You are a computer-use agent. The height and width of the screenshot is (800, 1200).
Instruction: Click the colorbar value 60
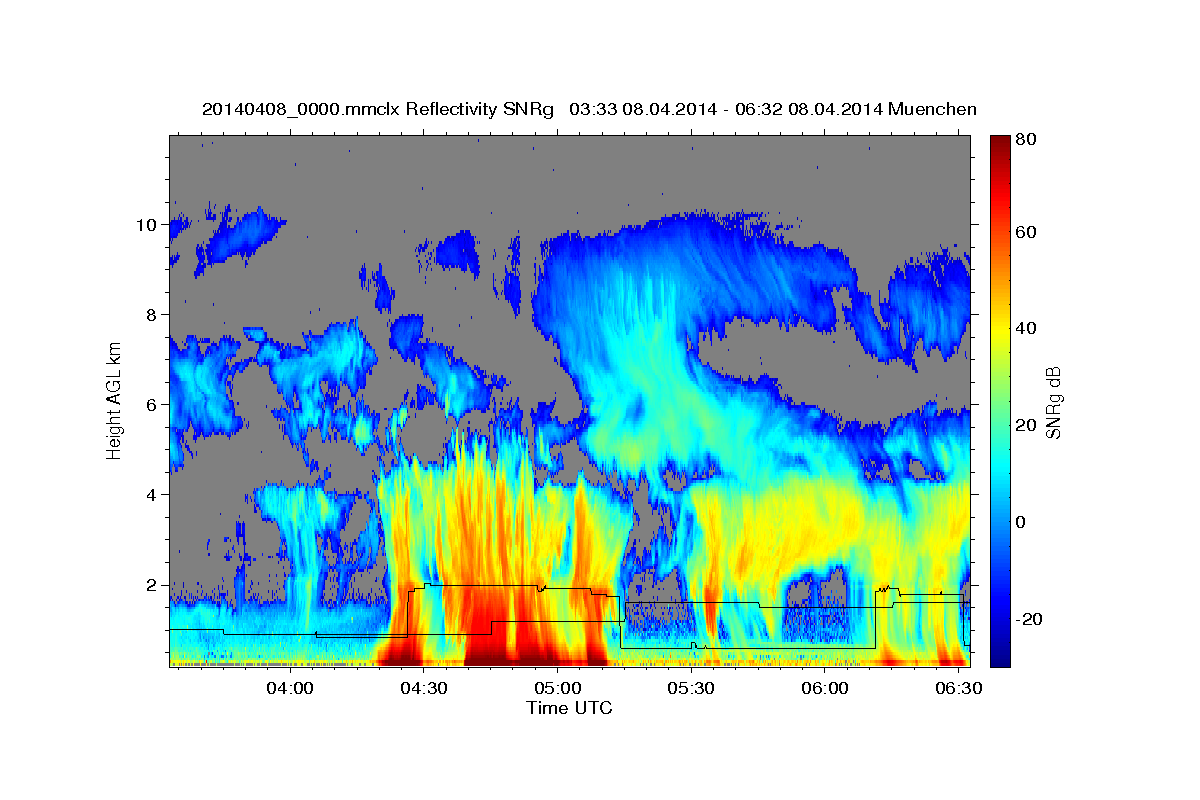pos(1024,233)
